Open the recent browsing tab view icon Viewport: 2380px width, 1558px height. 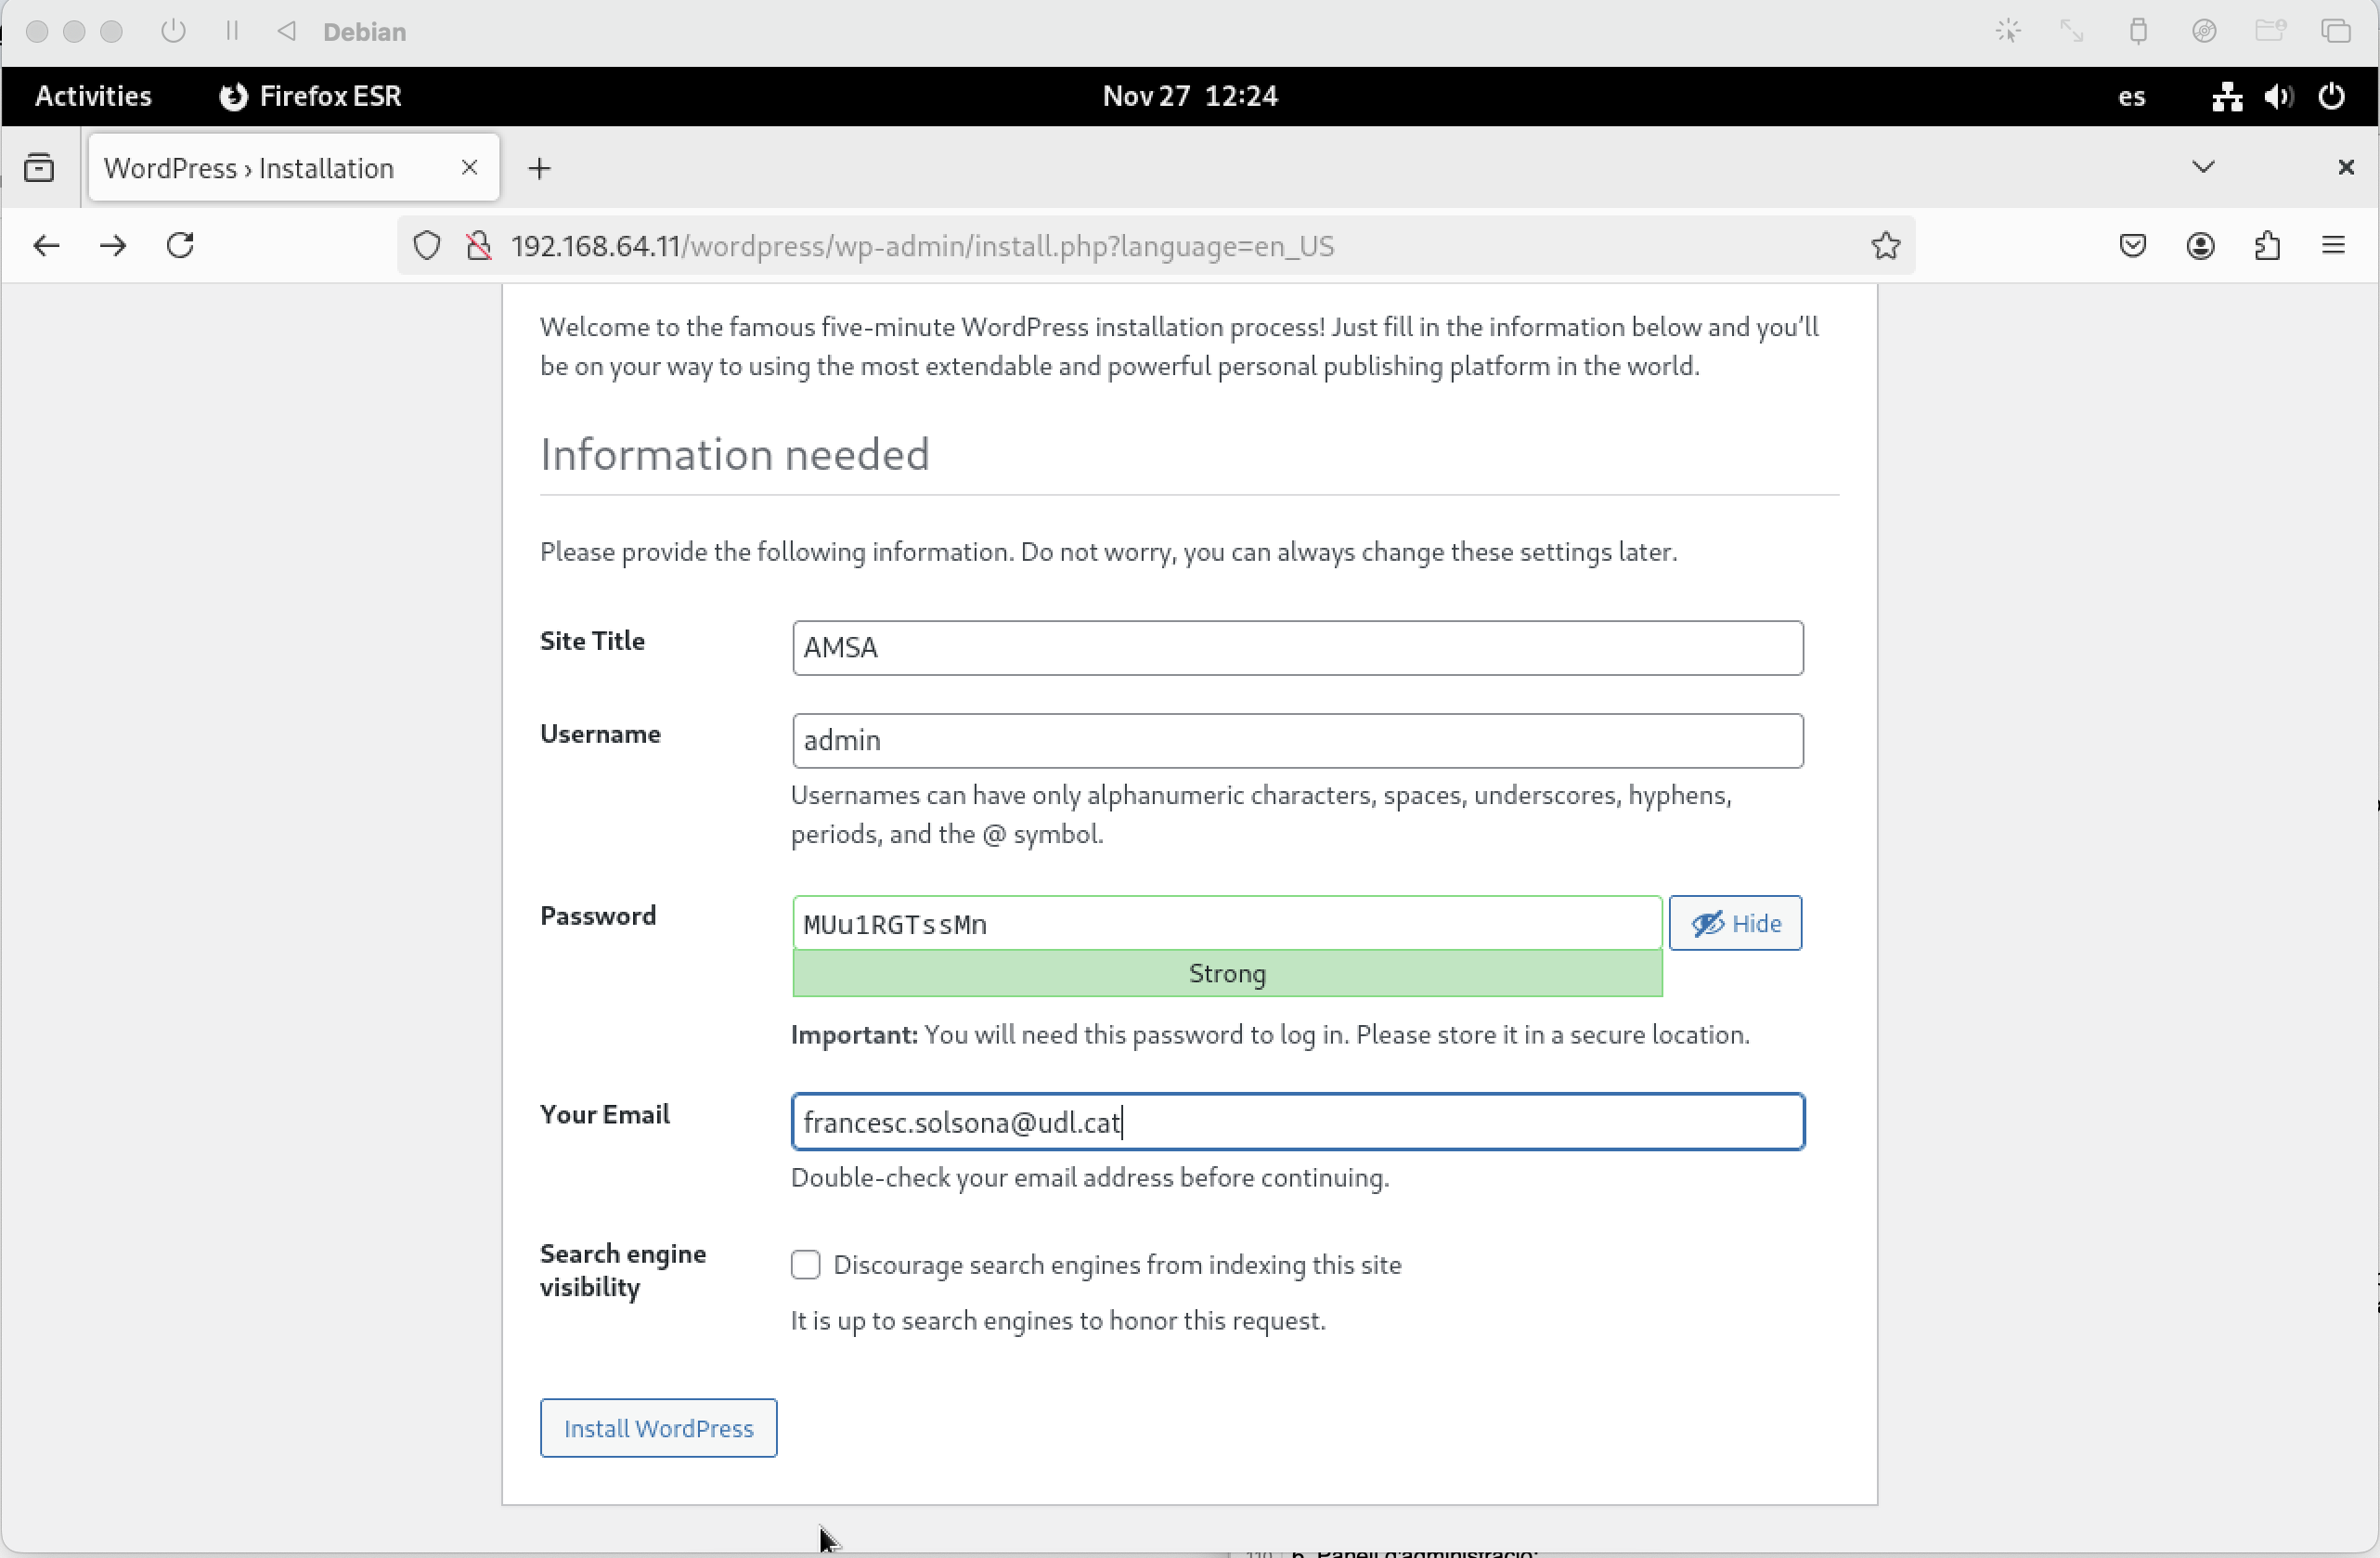pyautogui.click(x=39, y=168)
